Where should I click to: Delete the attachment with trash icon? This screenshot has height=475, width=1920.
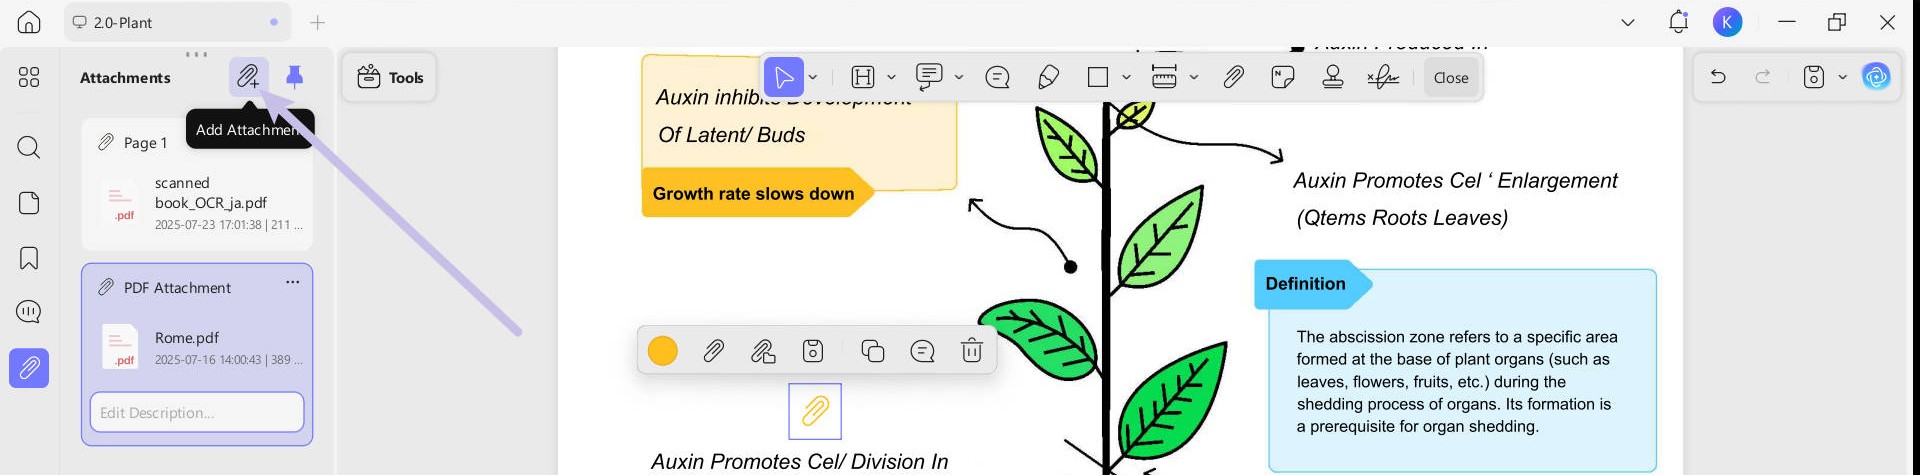click(x=972, y=351)
